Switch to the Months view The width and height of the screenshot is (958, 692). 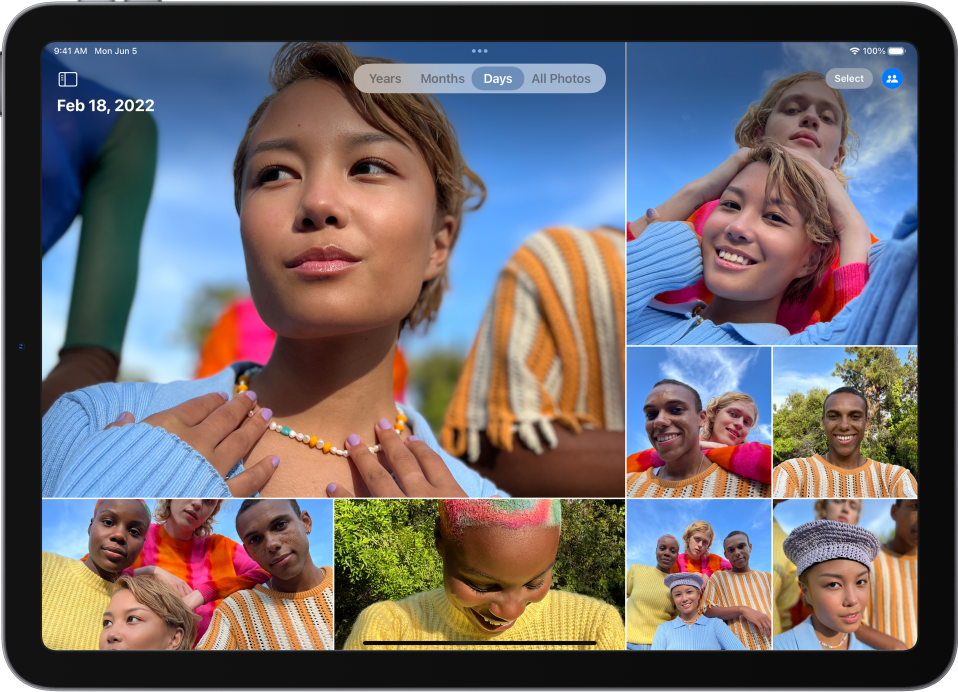pyautogui.click(x=442, y=78)
